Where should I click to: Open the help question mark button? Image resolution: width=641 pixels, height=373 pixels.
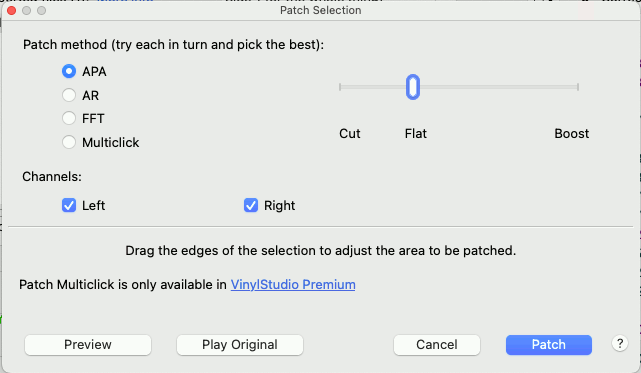[x=620, y=344]
